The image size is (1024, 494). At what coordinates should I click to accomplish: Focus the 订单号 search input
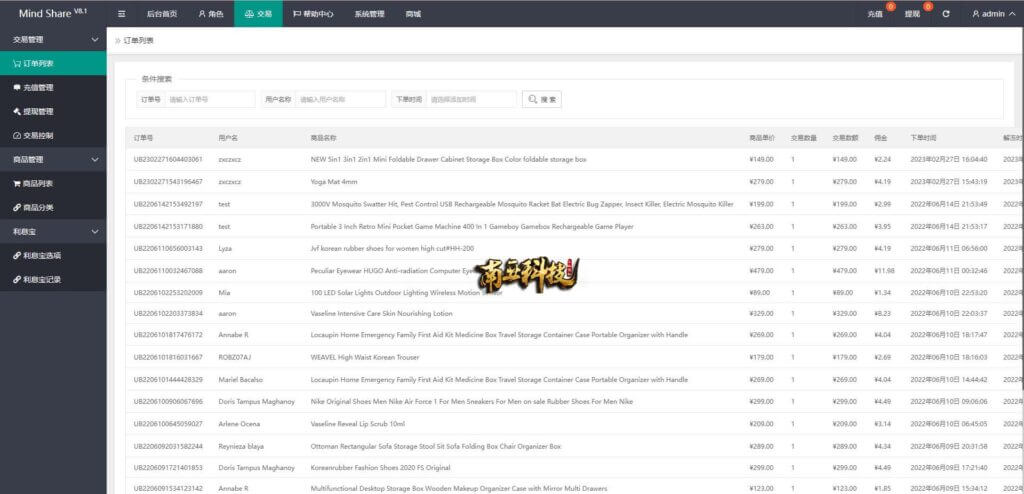click(210, 99)
